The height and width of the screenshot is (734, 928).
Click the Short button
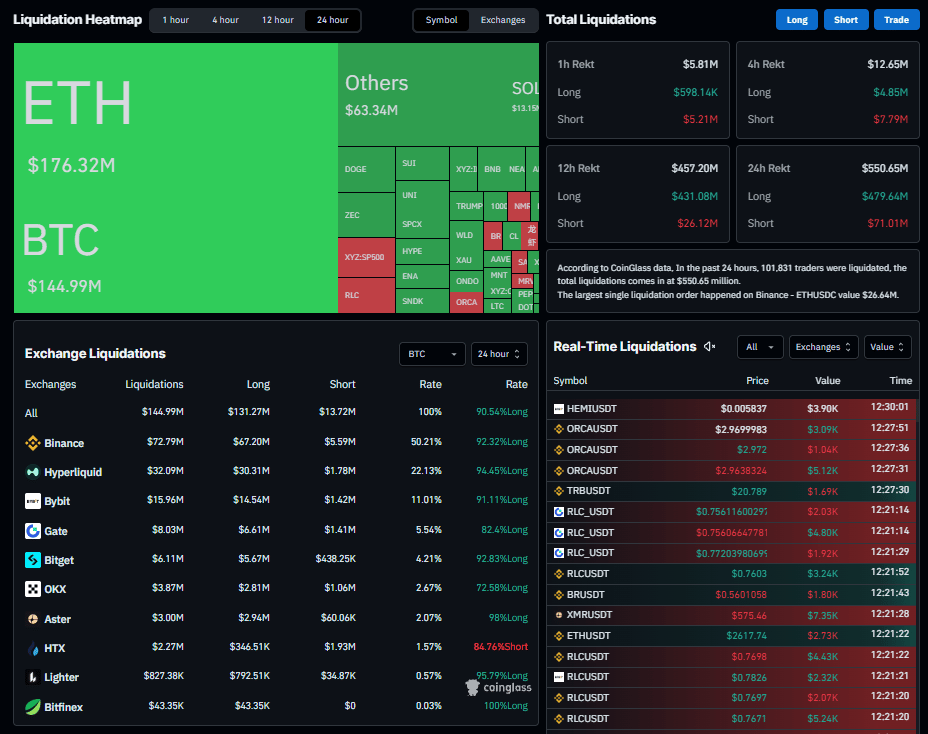pos(846,20)
